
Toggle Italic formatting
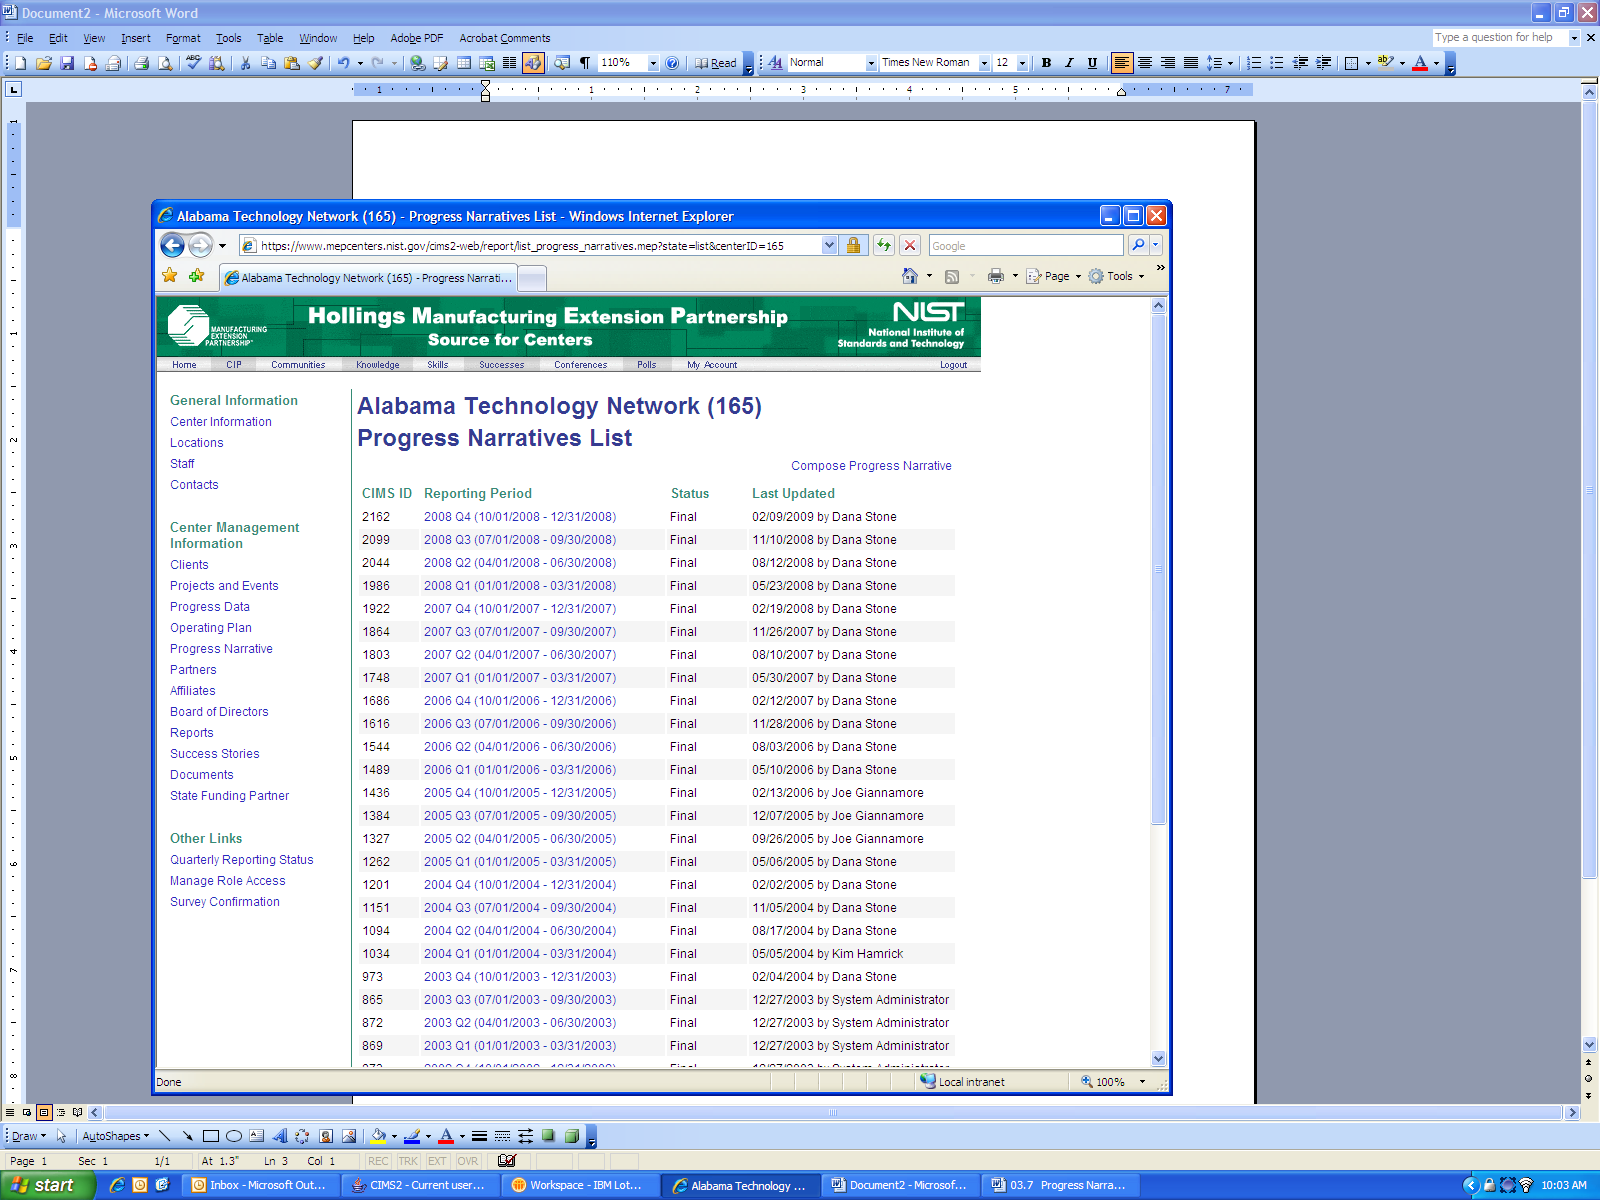[x=1069, y=63]
